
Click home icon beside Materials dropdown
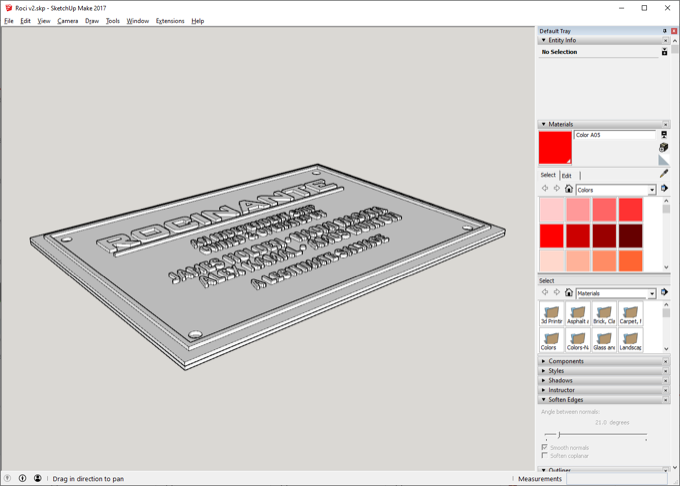coord(569,292)
